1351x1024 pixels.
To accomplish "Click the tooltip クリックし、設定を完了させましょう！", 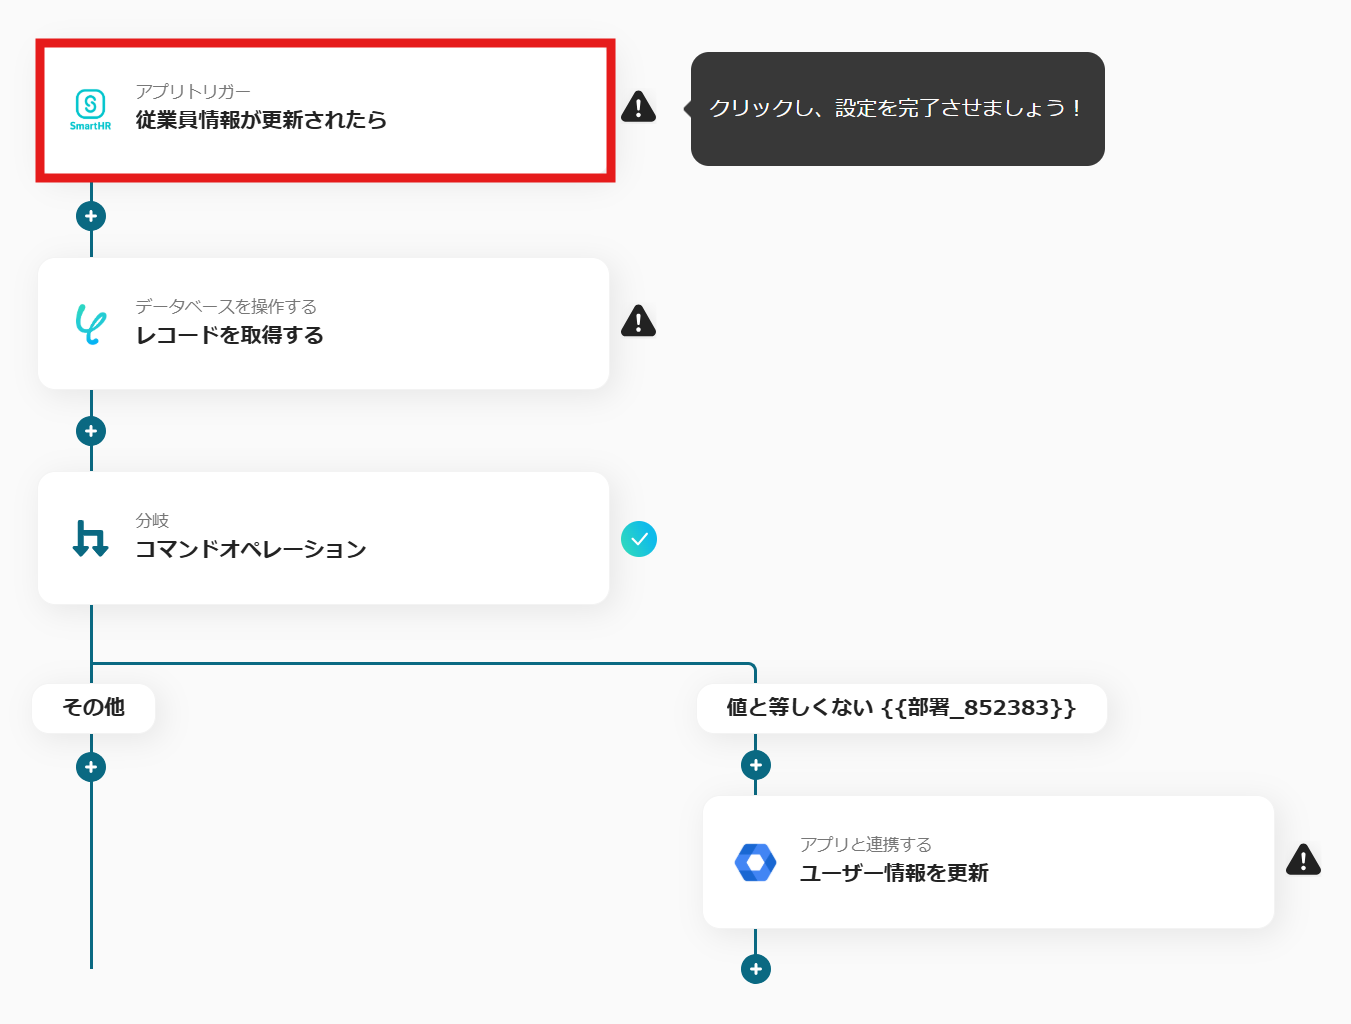I will coord(897,109).
